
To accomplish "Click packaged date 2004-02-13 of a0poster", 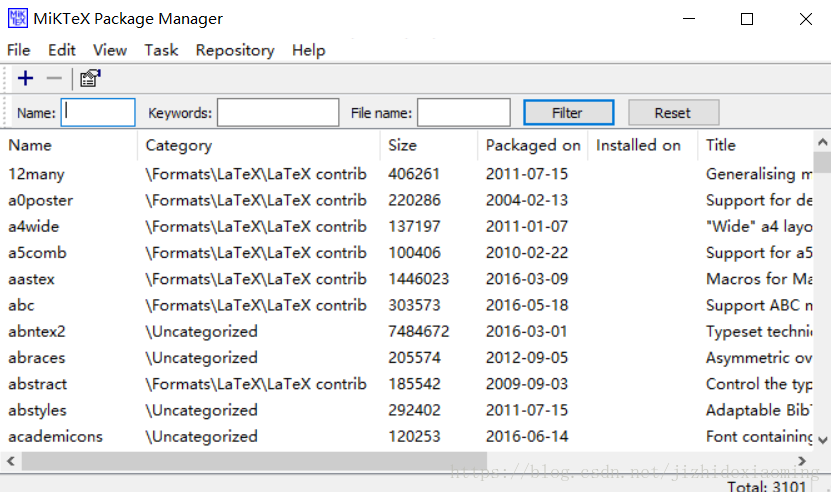I will point(527,200).
